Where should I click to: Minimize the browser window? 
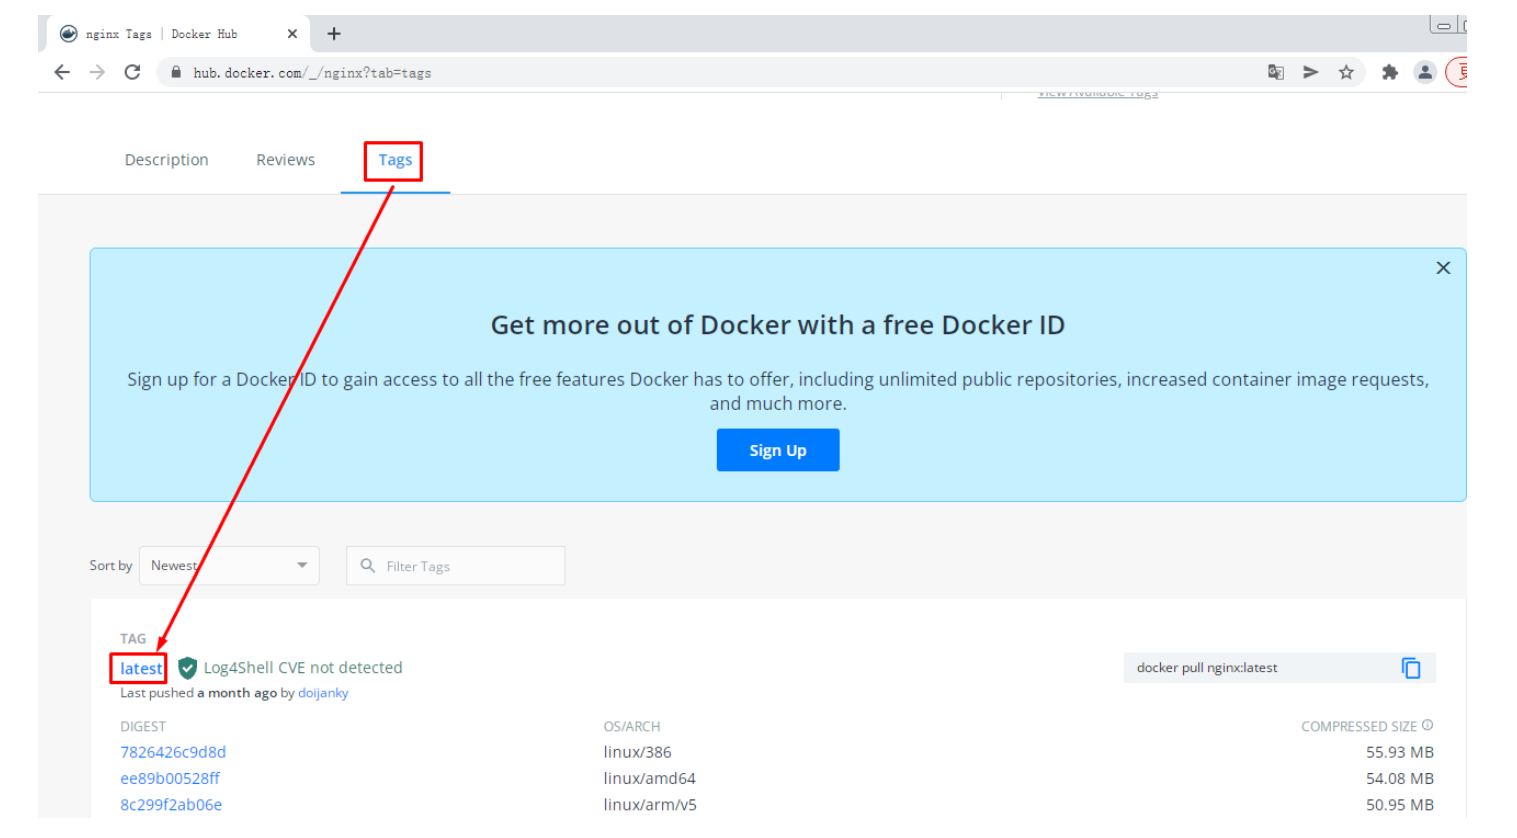[x=1443, y=25]
